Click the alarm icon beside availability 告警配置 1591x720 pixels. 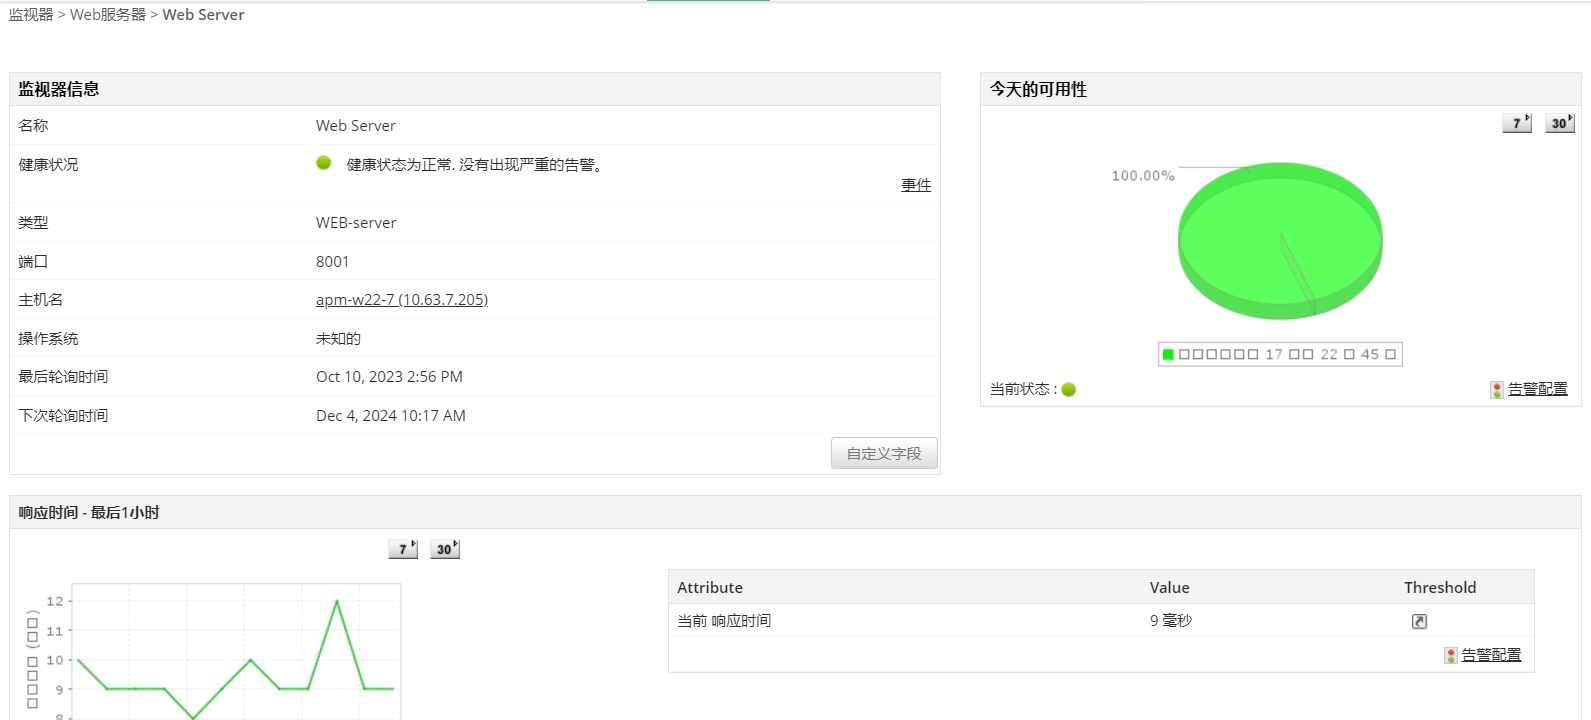[x=1496, y=389]
